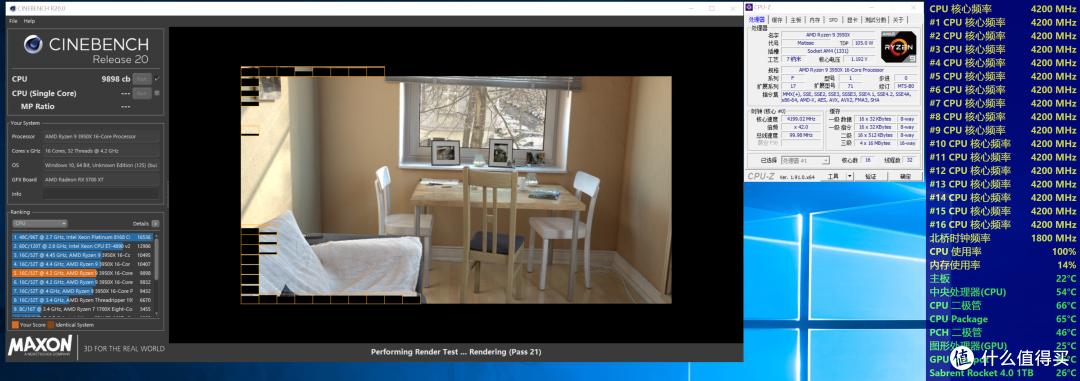The image size is (1080, 381).
Task: Switch to the 处理器 tab in CPU-Z
Action: tap(757, 20)
